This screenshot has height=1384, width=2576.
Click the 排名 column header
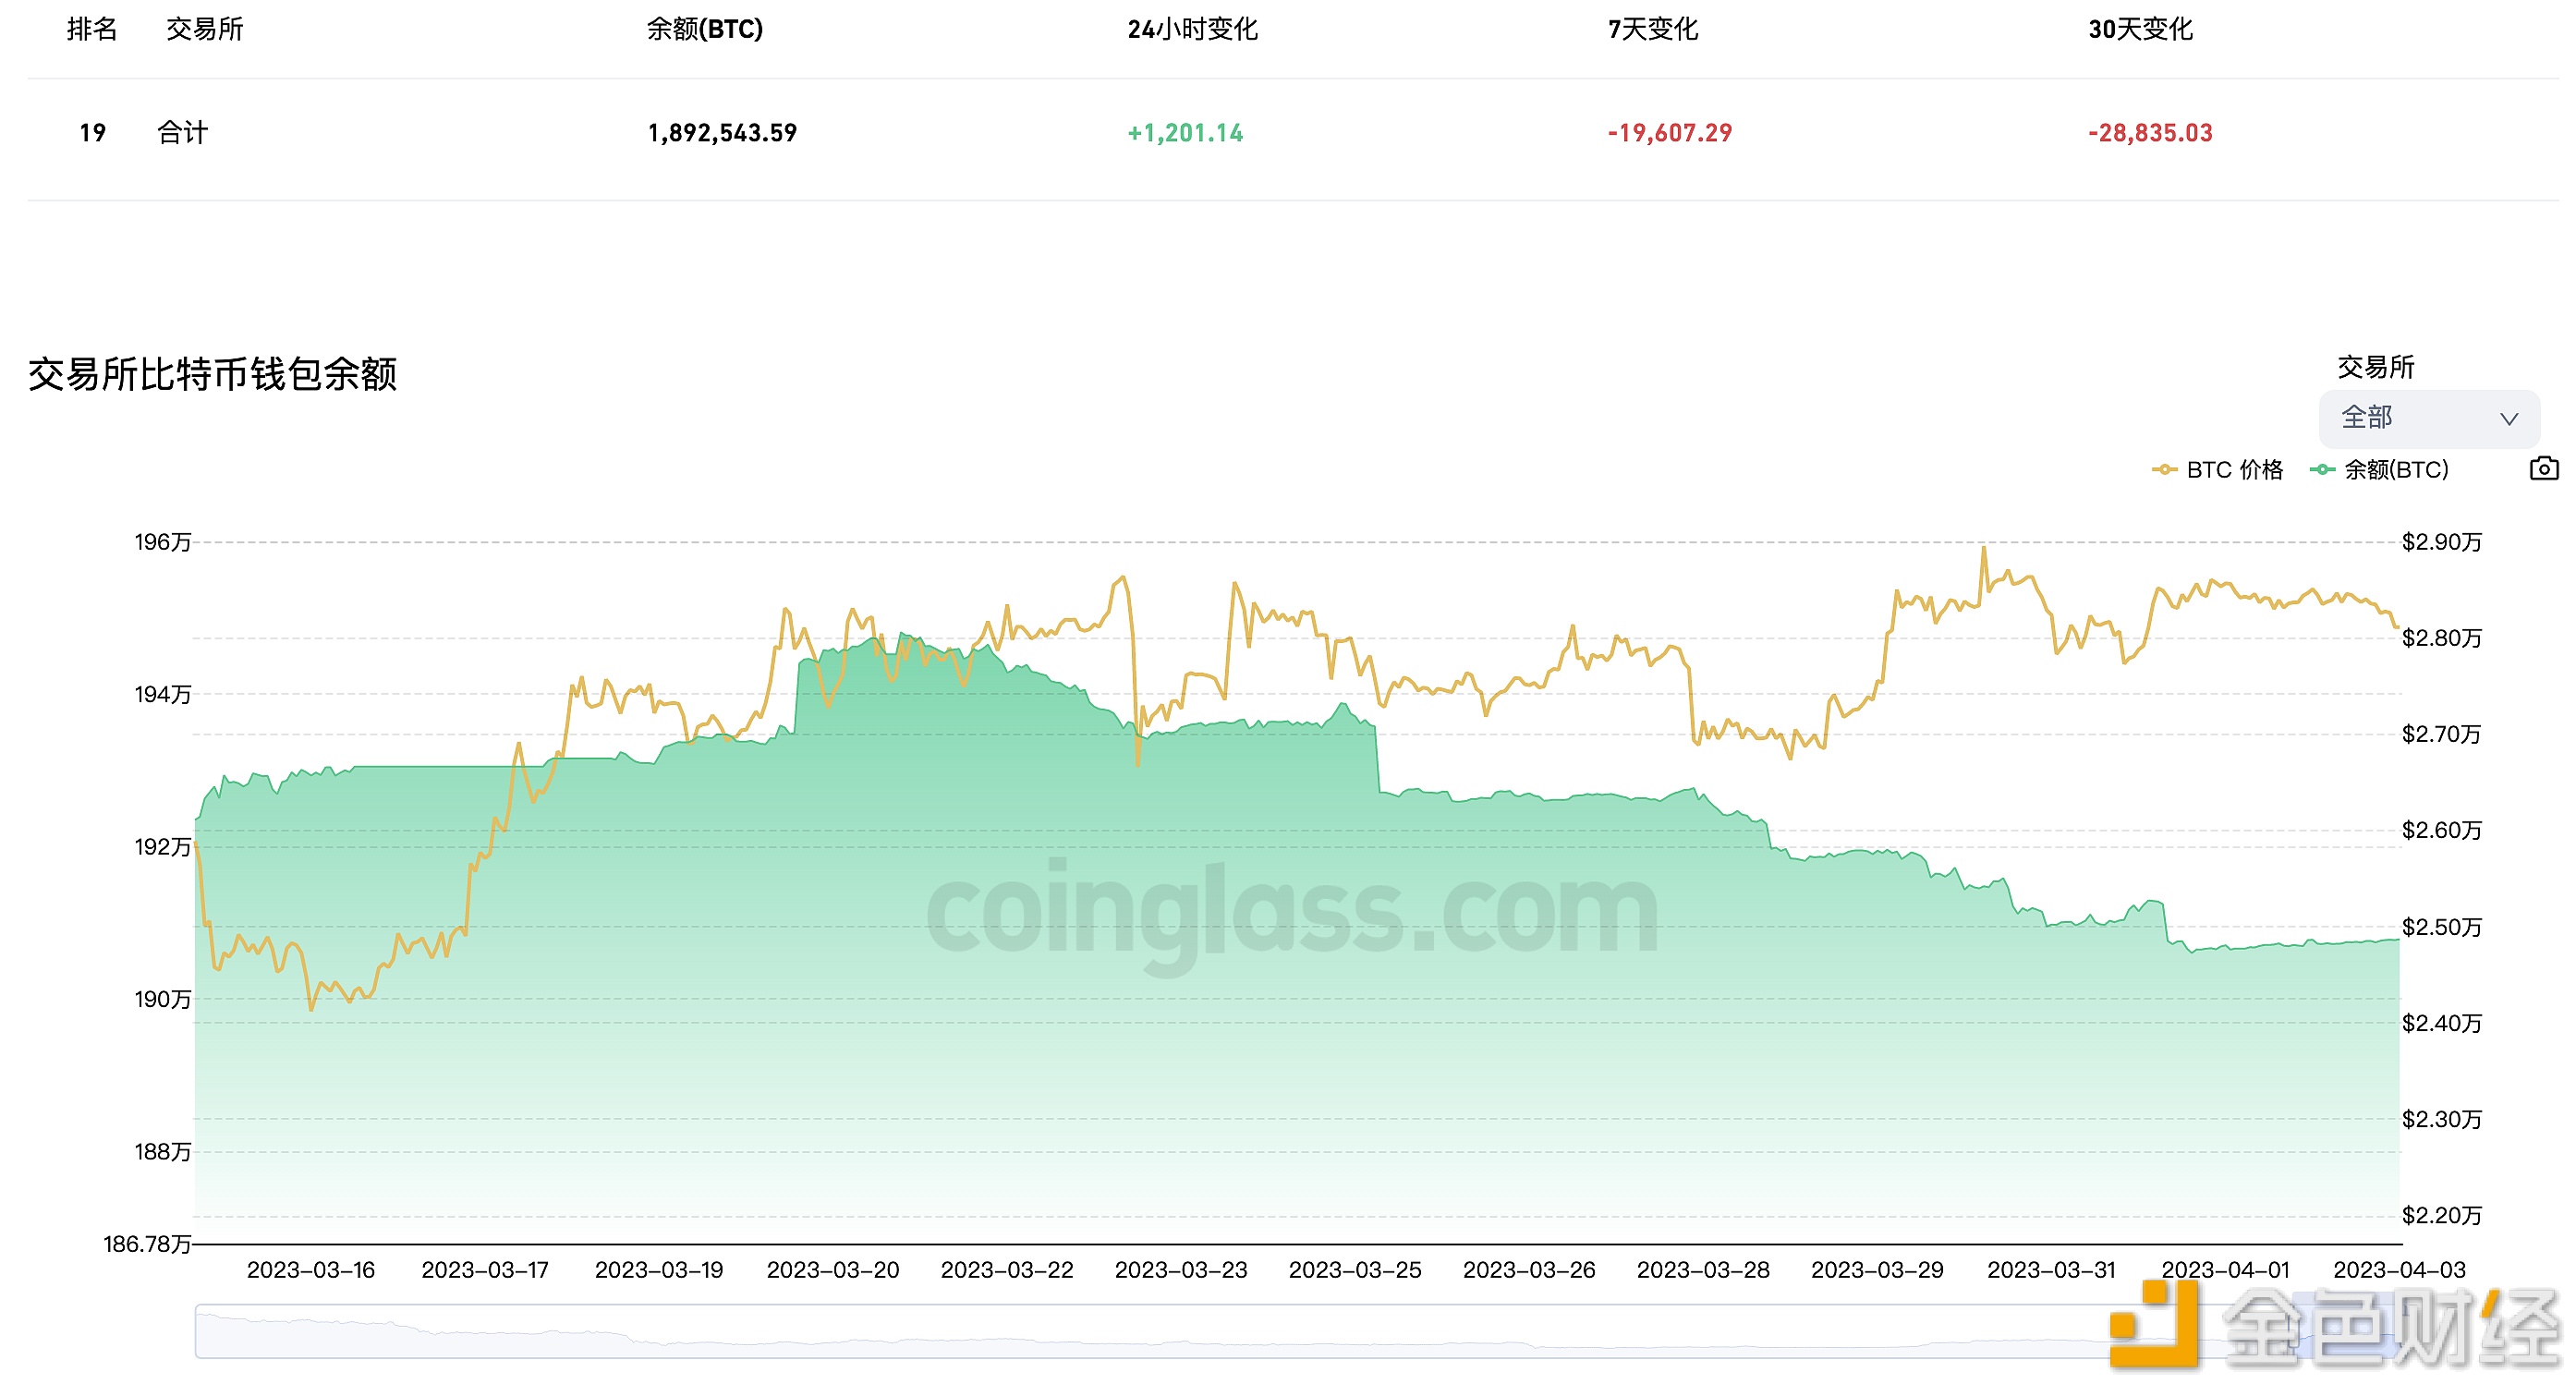(x=92, y=30)
